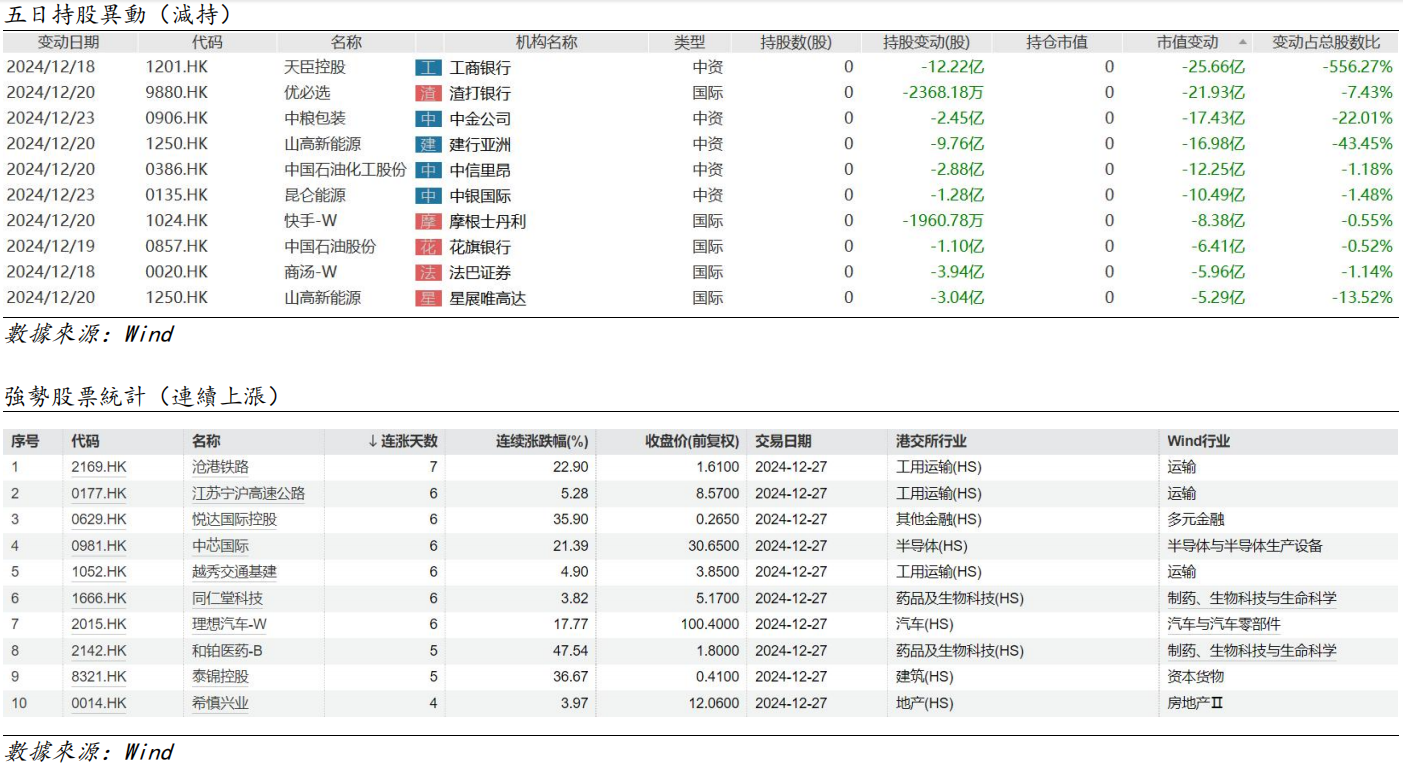Sort by 连涨天数 column header
Image resolution: width=1403 pixels, height=774 pixels.
(403, 441)
